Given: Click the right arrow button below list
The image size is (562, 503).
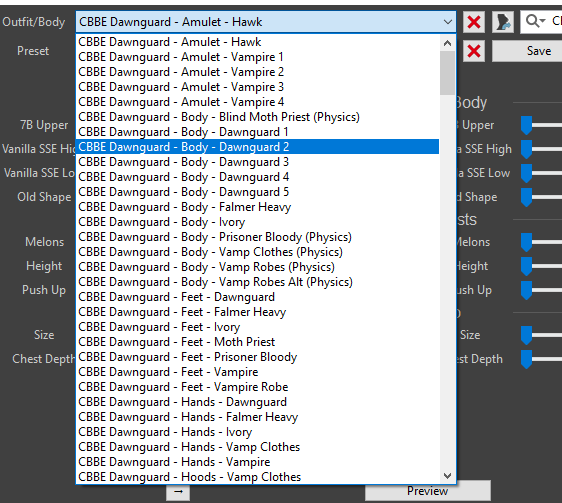Looking at the screenshot, I should coord(178,492).
